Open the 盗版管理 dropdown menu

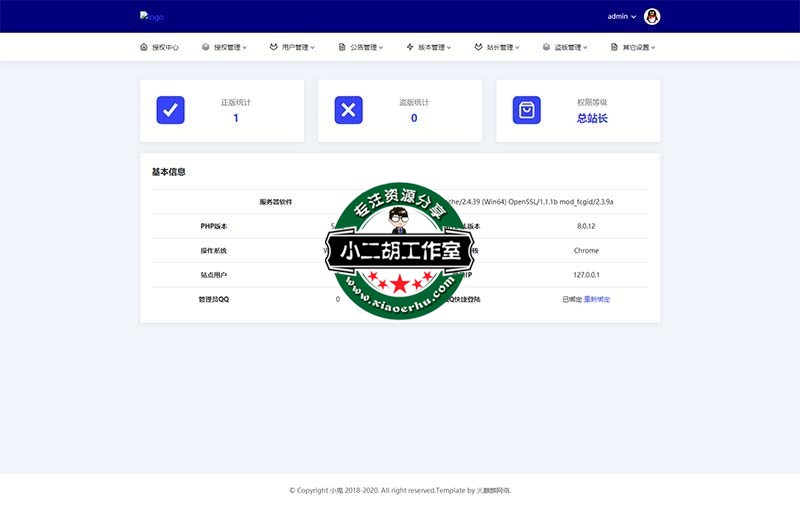pos(571,47)
